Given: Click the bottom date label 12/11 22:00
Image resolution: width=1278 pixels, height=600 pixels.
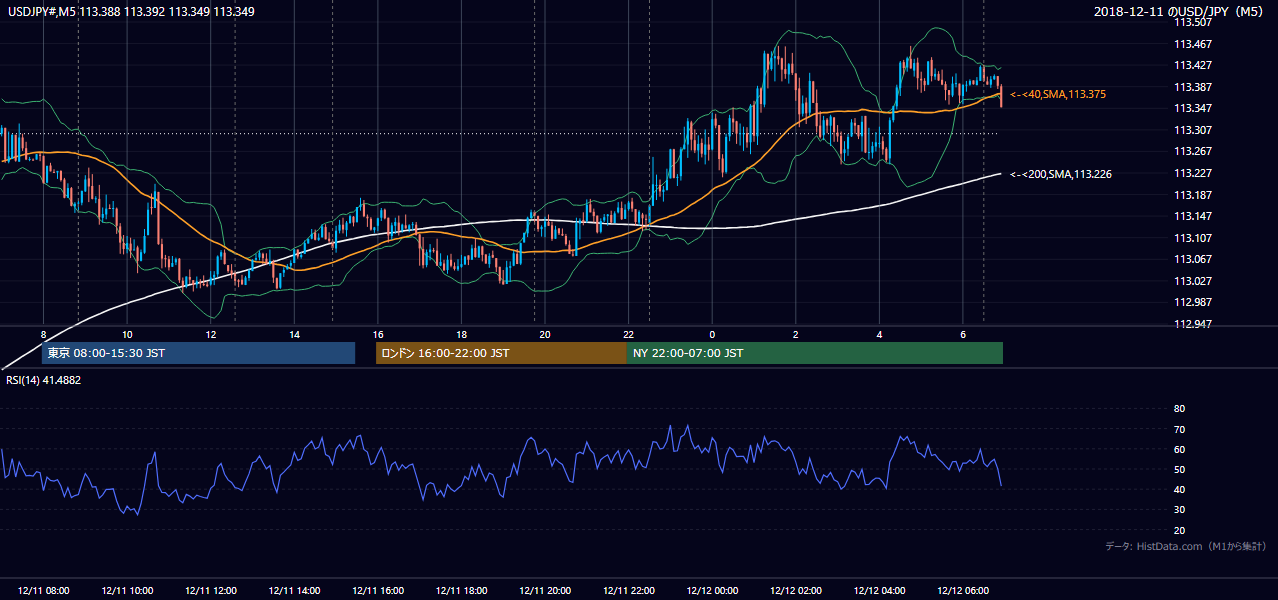Looking at the screenshot, I should pos(628,591).
